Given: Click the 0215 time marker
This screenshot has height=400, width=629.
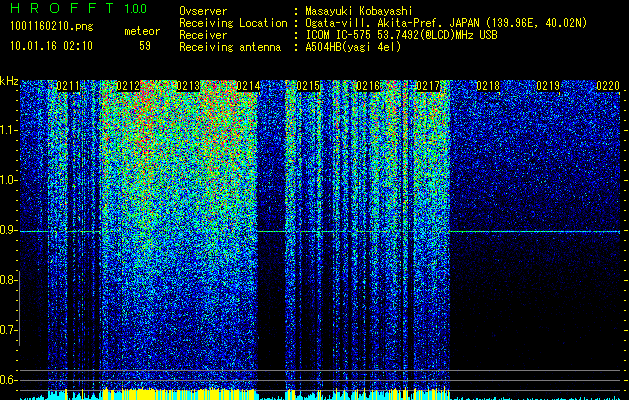Looking at the screenshot, I should point(308,86).
